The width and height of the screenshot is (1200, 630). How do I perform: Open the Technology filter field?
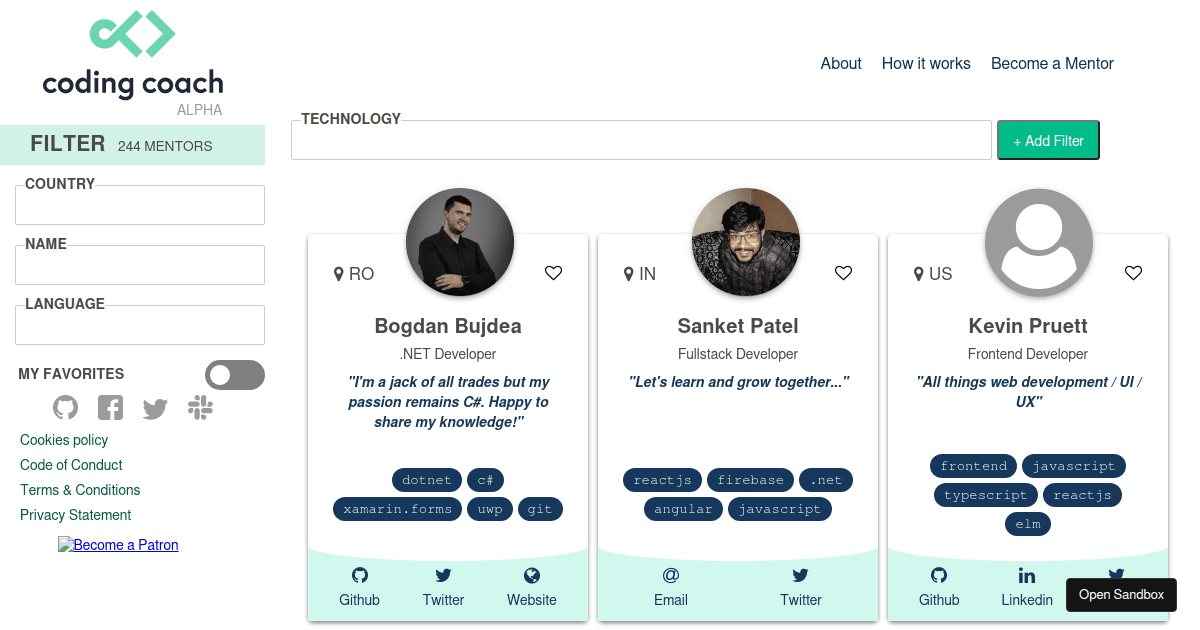[640, 140]
